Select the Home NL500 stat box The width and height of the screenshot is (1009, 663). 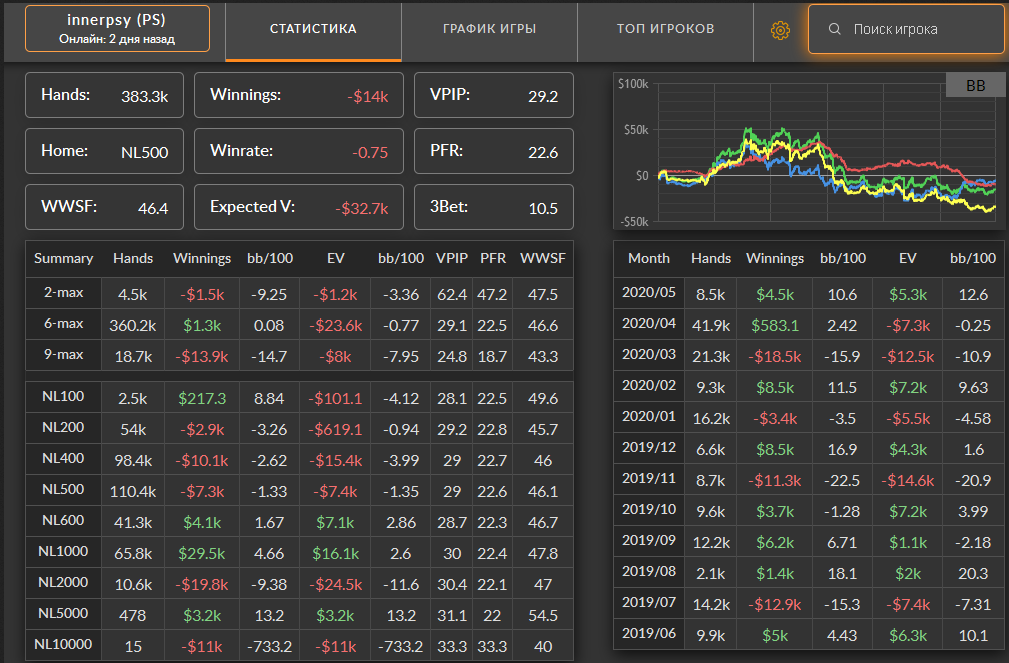tap(104, 151)
